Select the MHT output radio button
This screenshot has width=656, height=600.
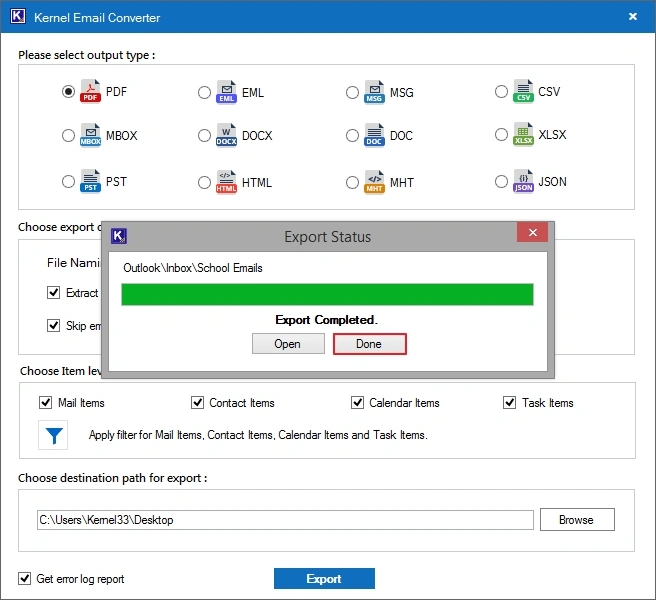pyautogui.click(x=352, y=182)
